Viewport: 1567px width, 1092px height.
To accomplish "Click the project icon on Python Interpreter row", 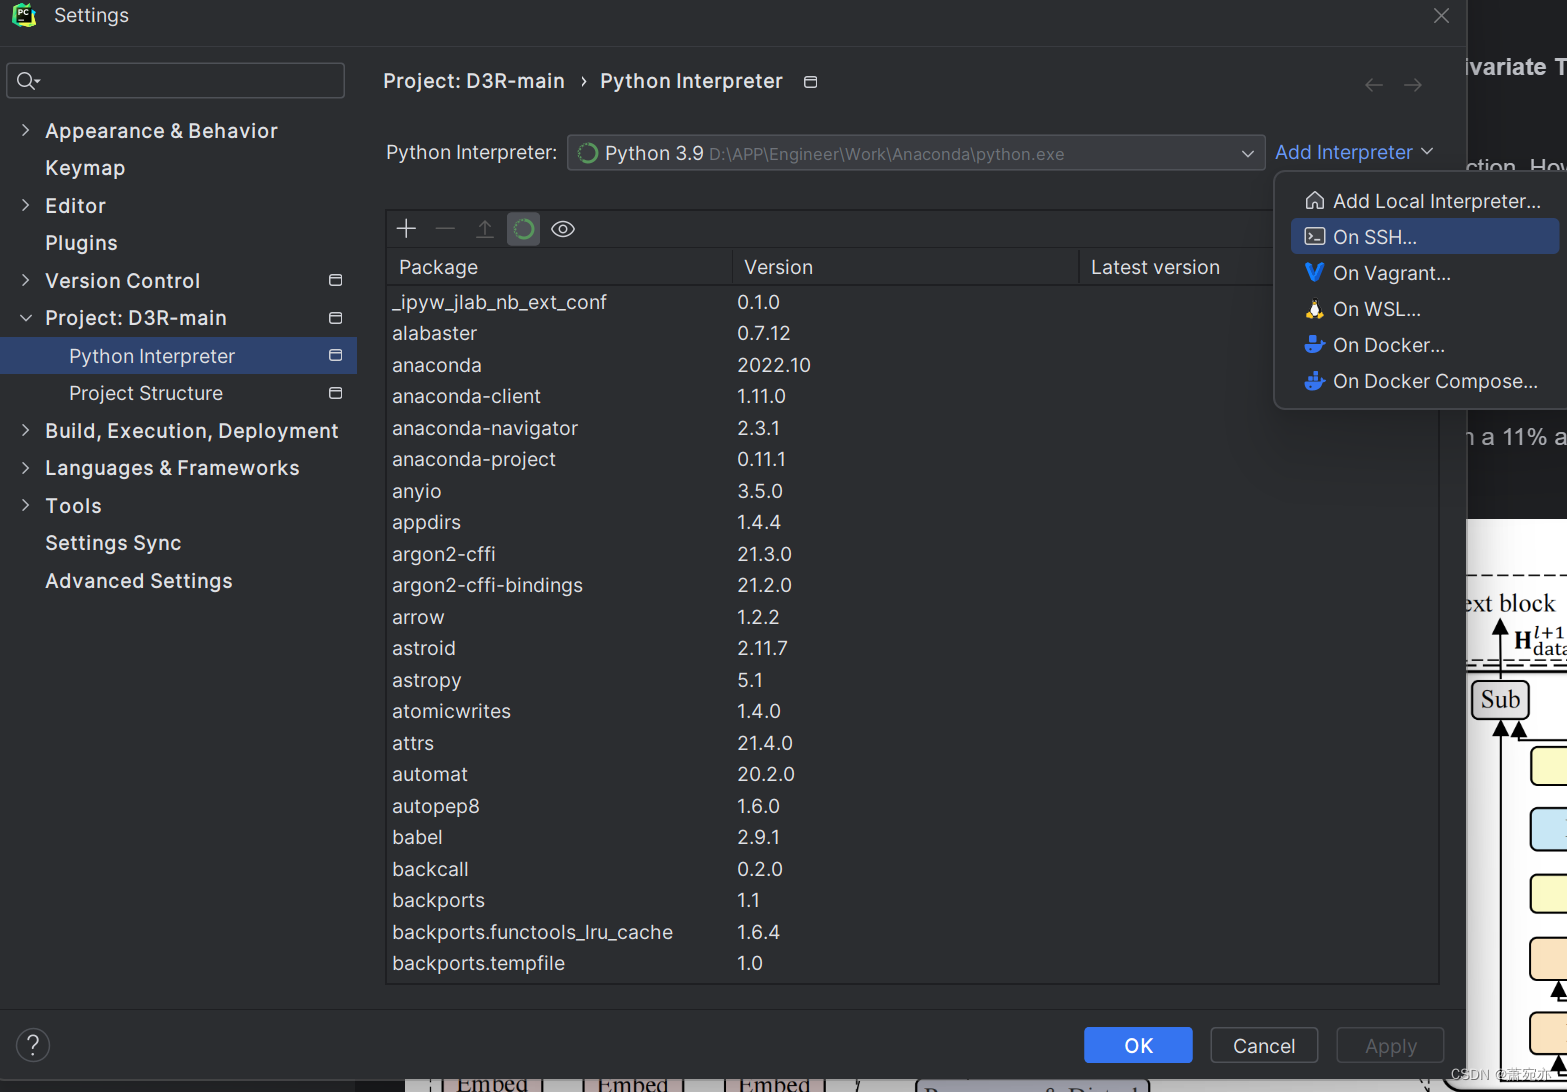I will [336, 355].
